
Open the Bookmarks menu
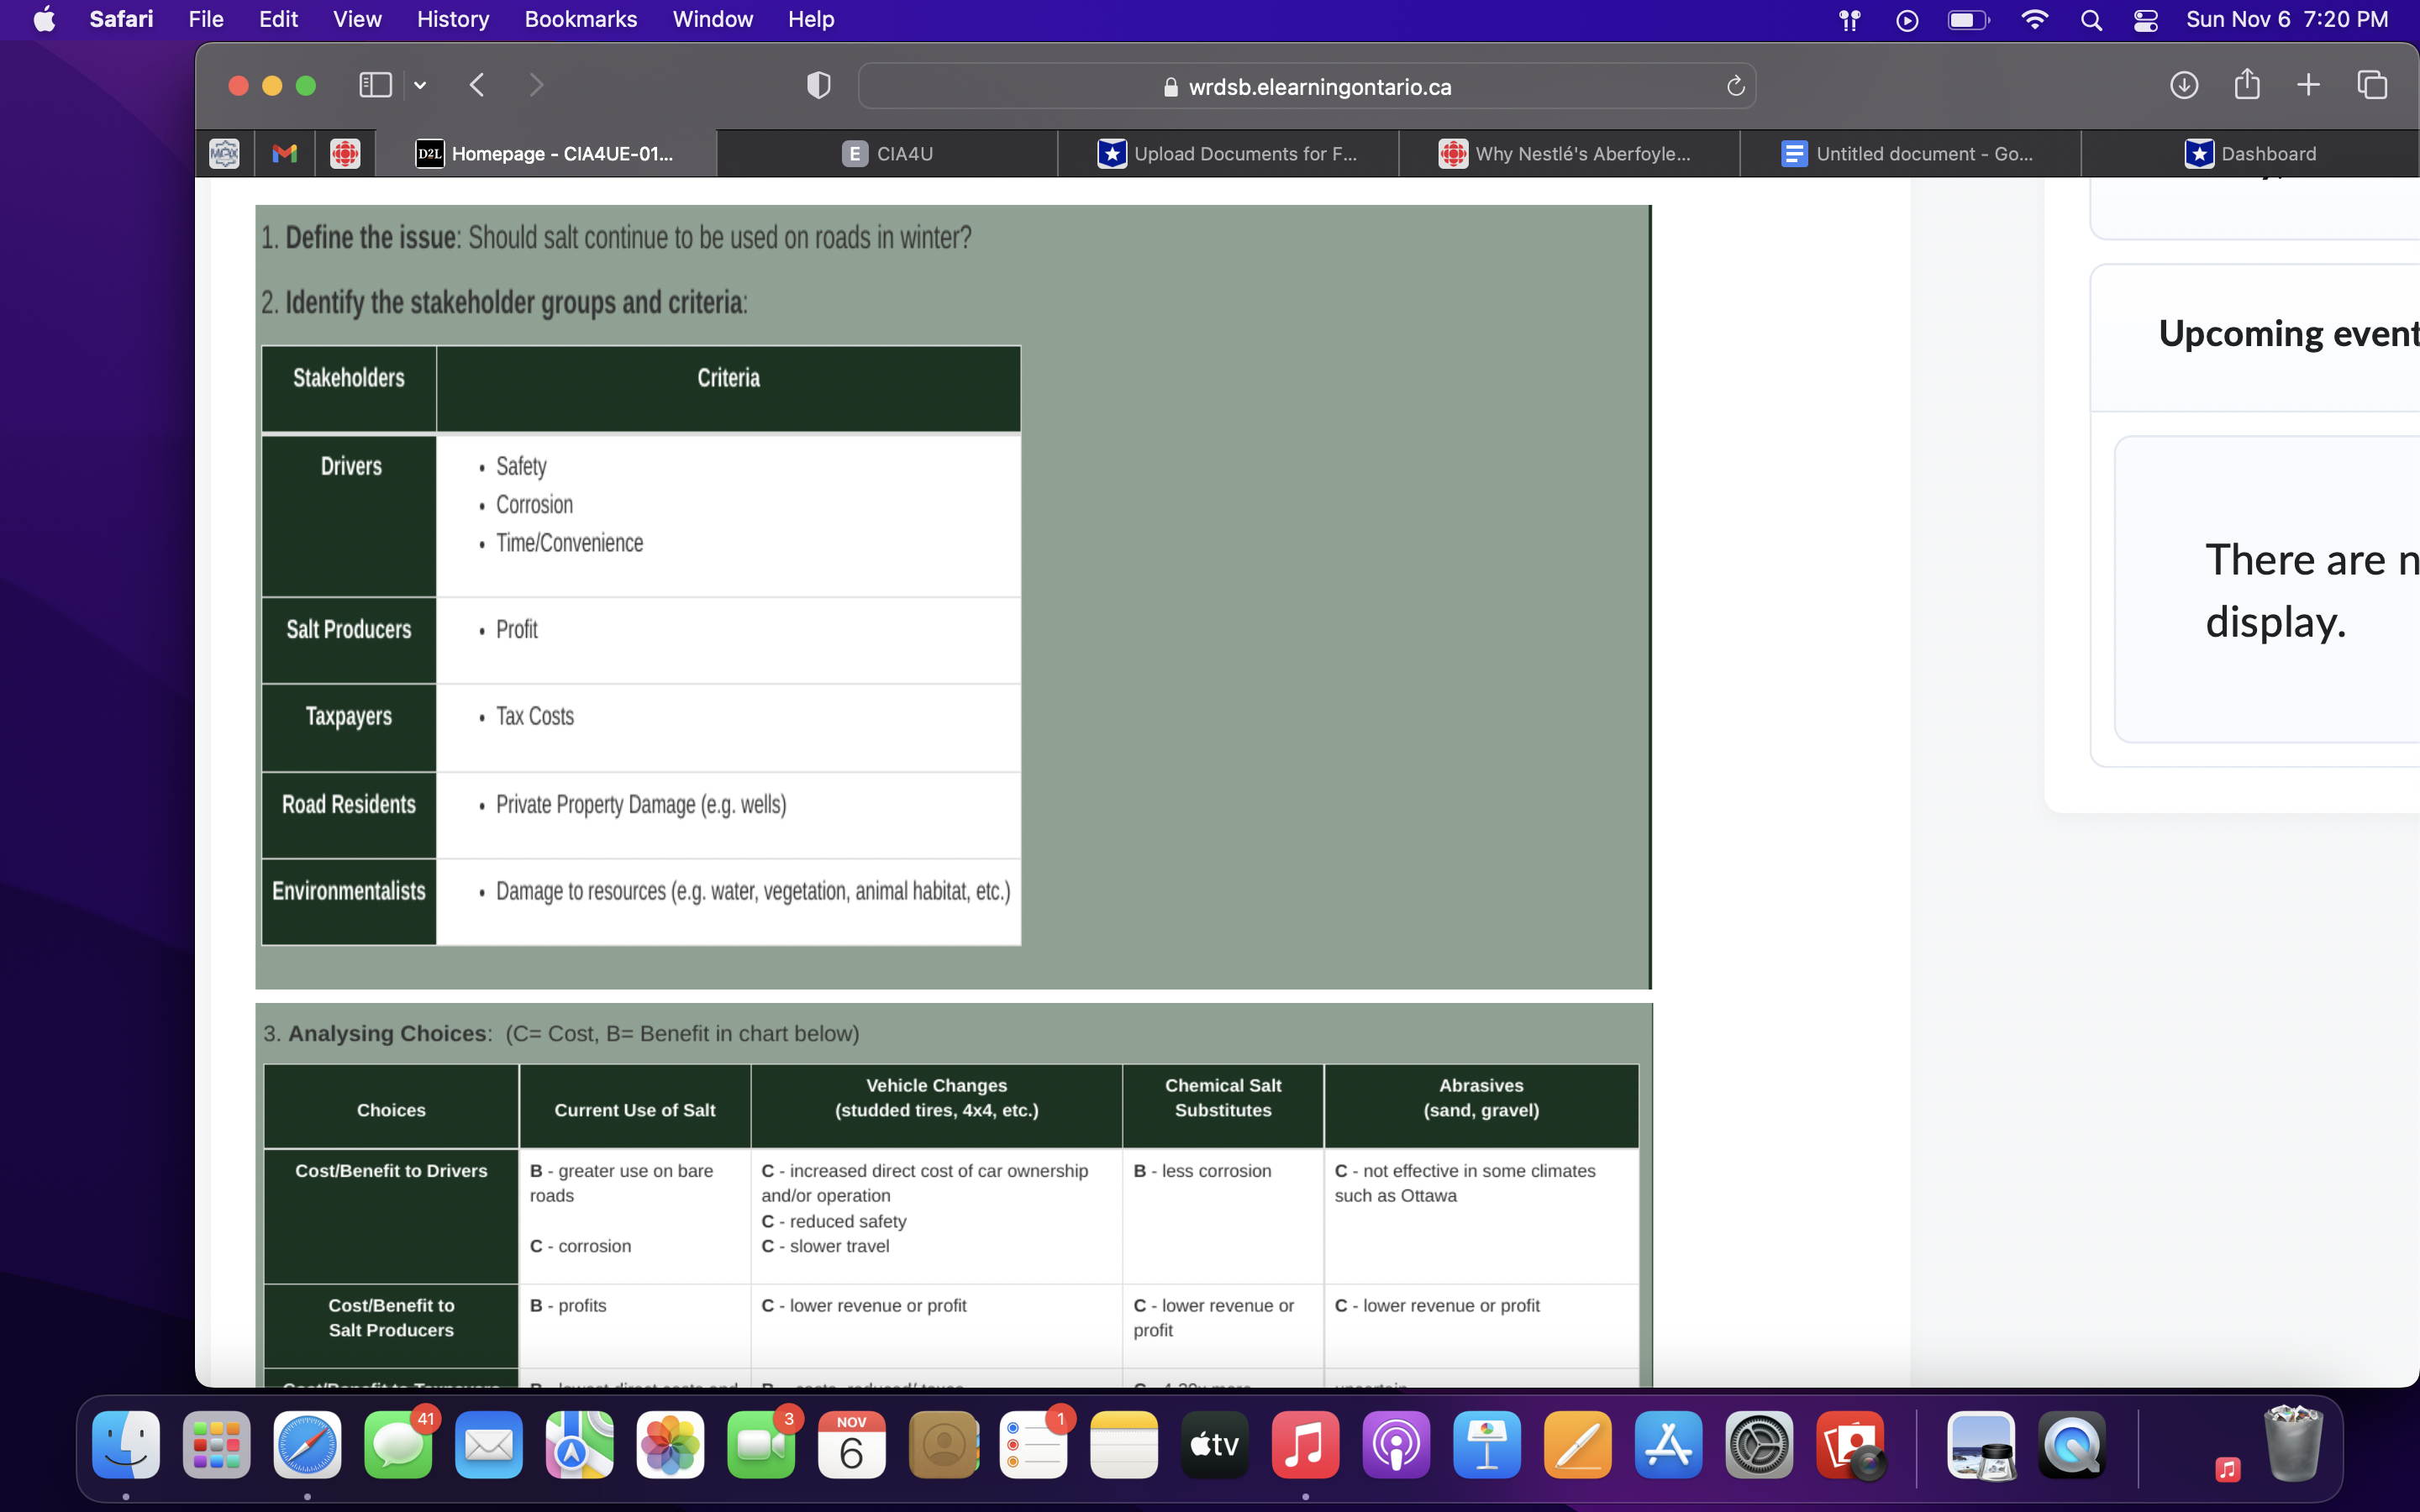[581, 19]
